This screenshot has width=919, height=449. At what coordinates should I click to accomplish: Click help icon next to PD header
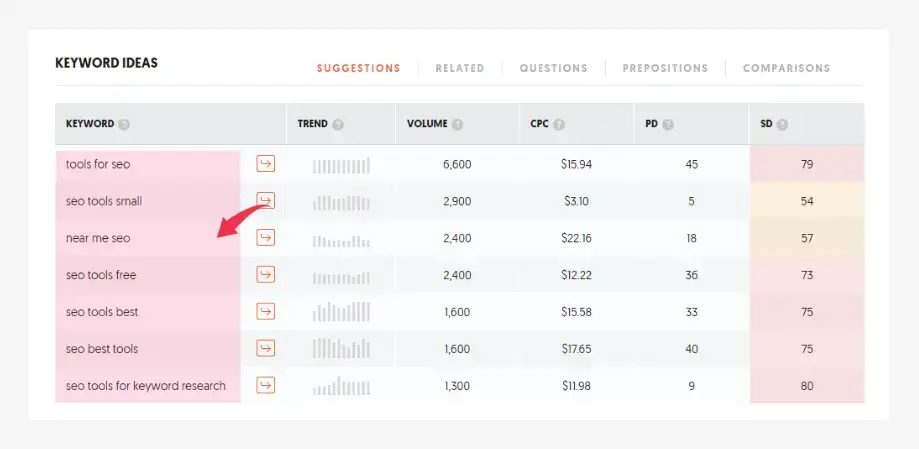coord(668,125)
